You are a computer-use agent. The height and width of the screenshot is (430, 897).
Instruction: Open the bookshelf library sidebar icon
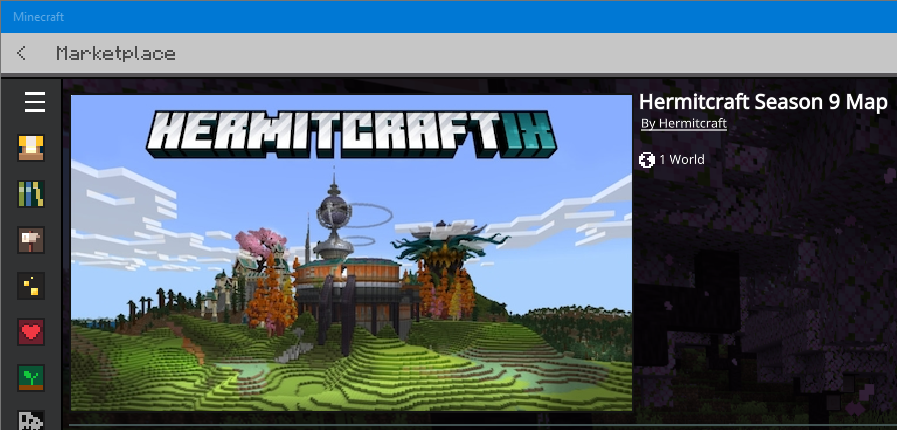tap(30, 194)
